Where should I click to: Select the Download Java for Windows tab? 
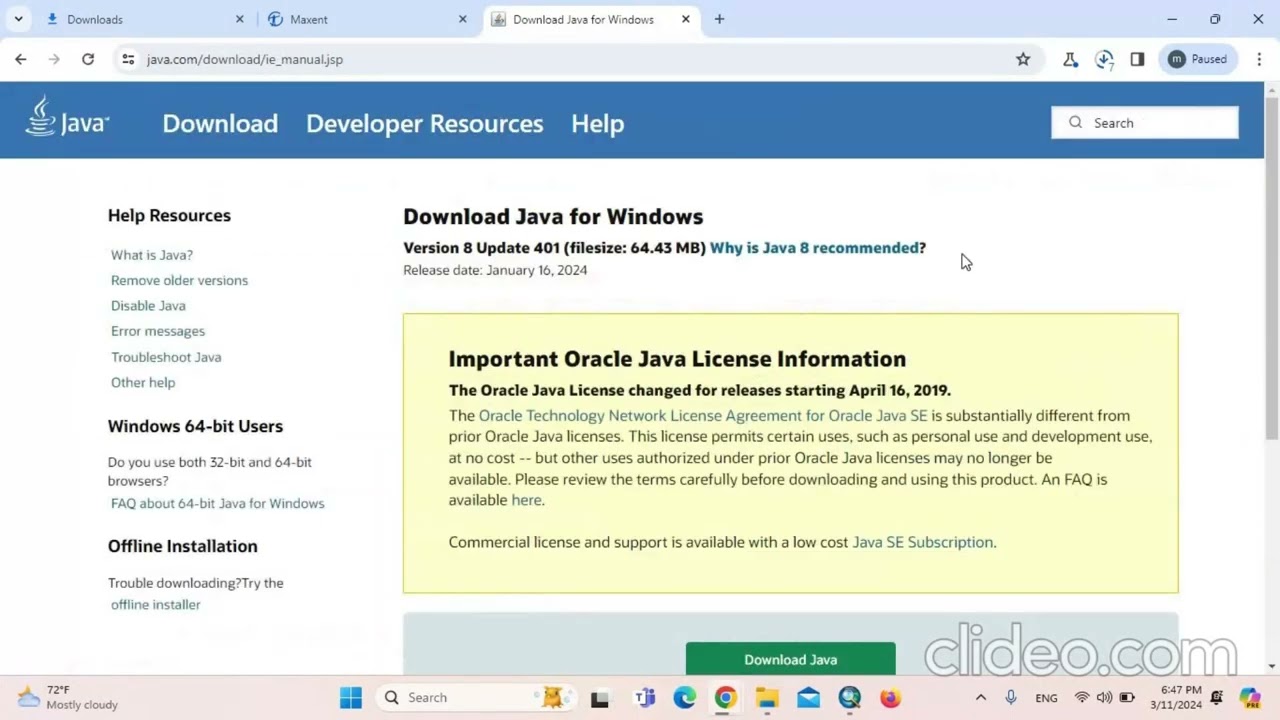click(592, 19)
